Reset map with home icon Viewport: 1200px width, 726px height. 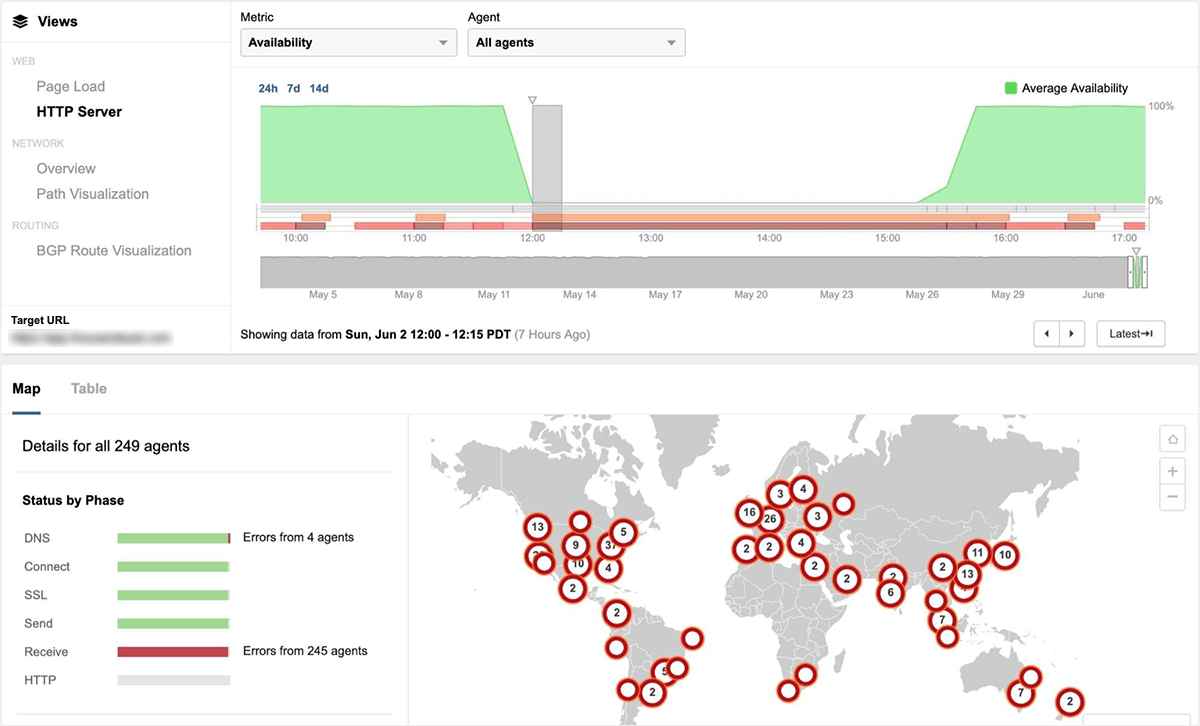coord(1172,438)
